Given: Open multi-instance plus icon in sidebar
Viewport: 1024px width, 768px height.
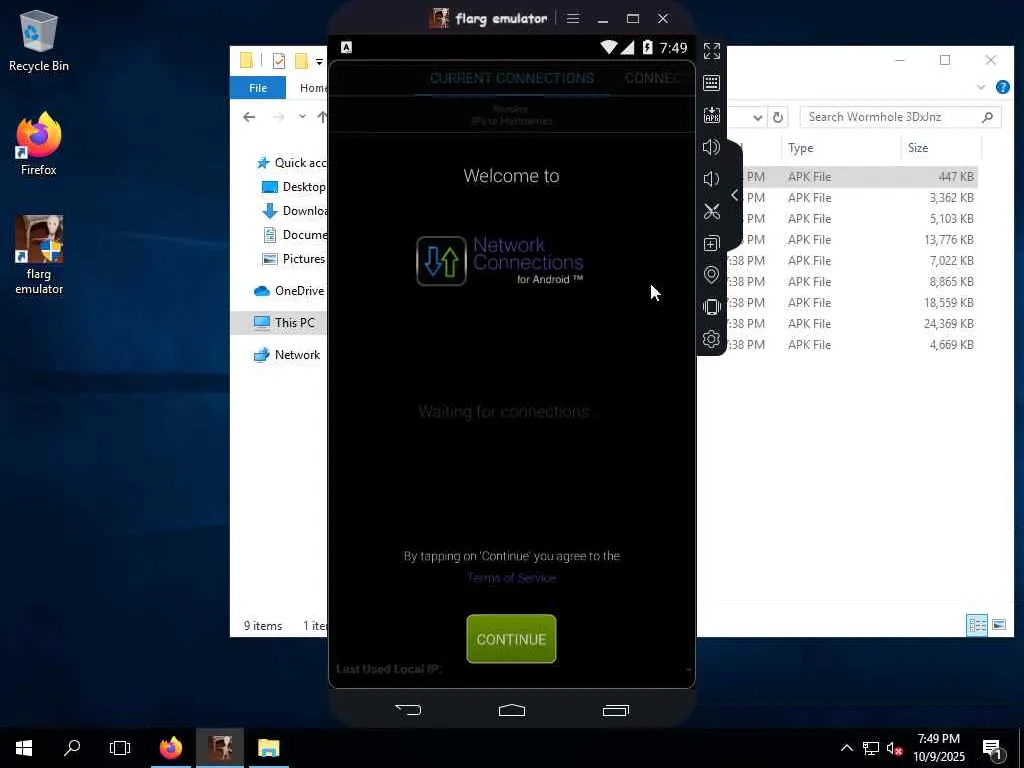Looking at the screenshot, I should [x=711, y=244].
